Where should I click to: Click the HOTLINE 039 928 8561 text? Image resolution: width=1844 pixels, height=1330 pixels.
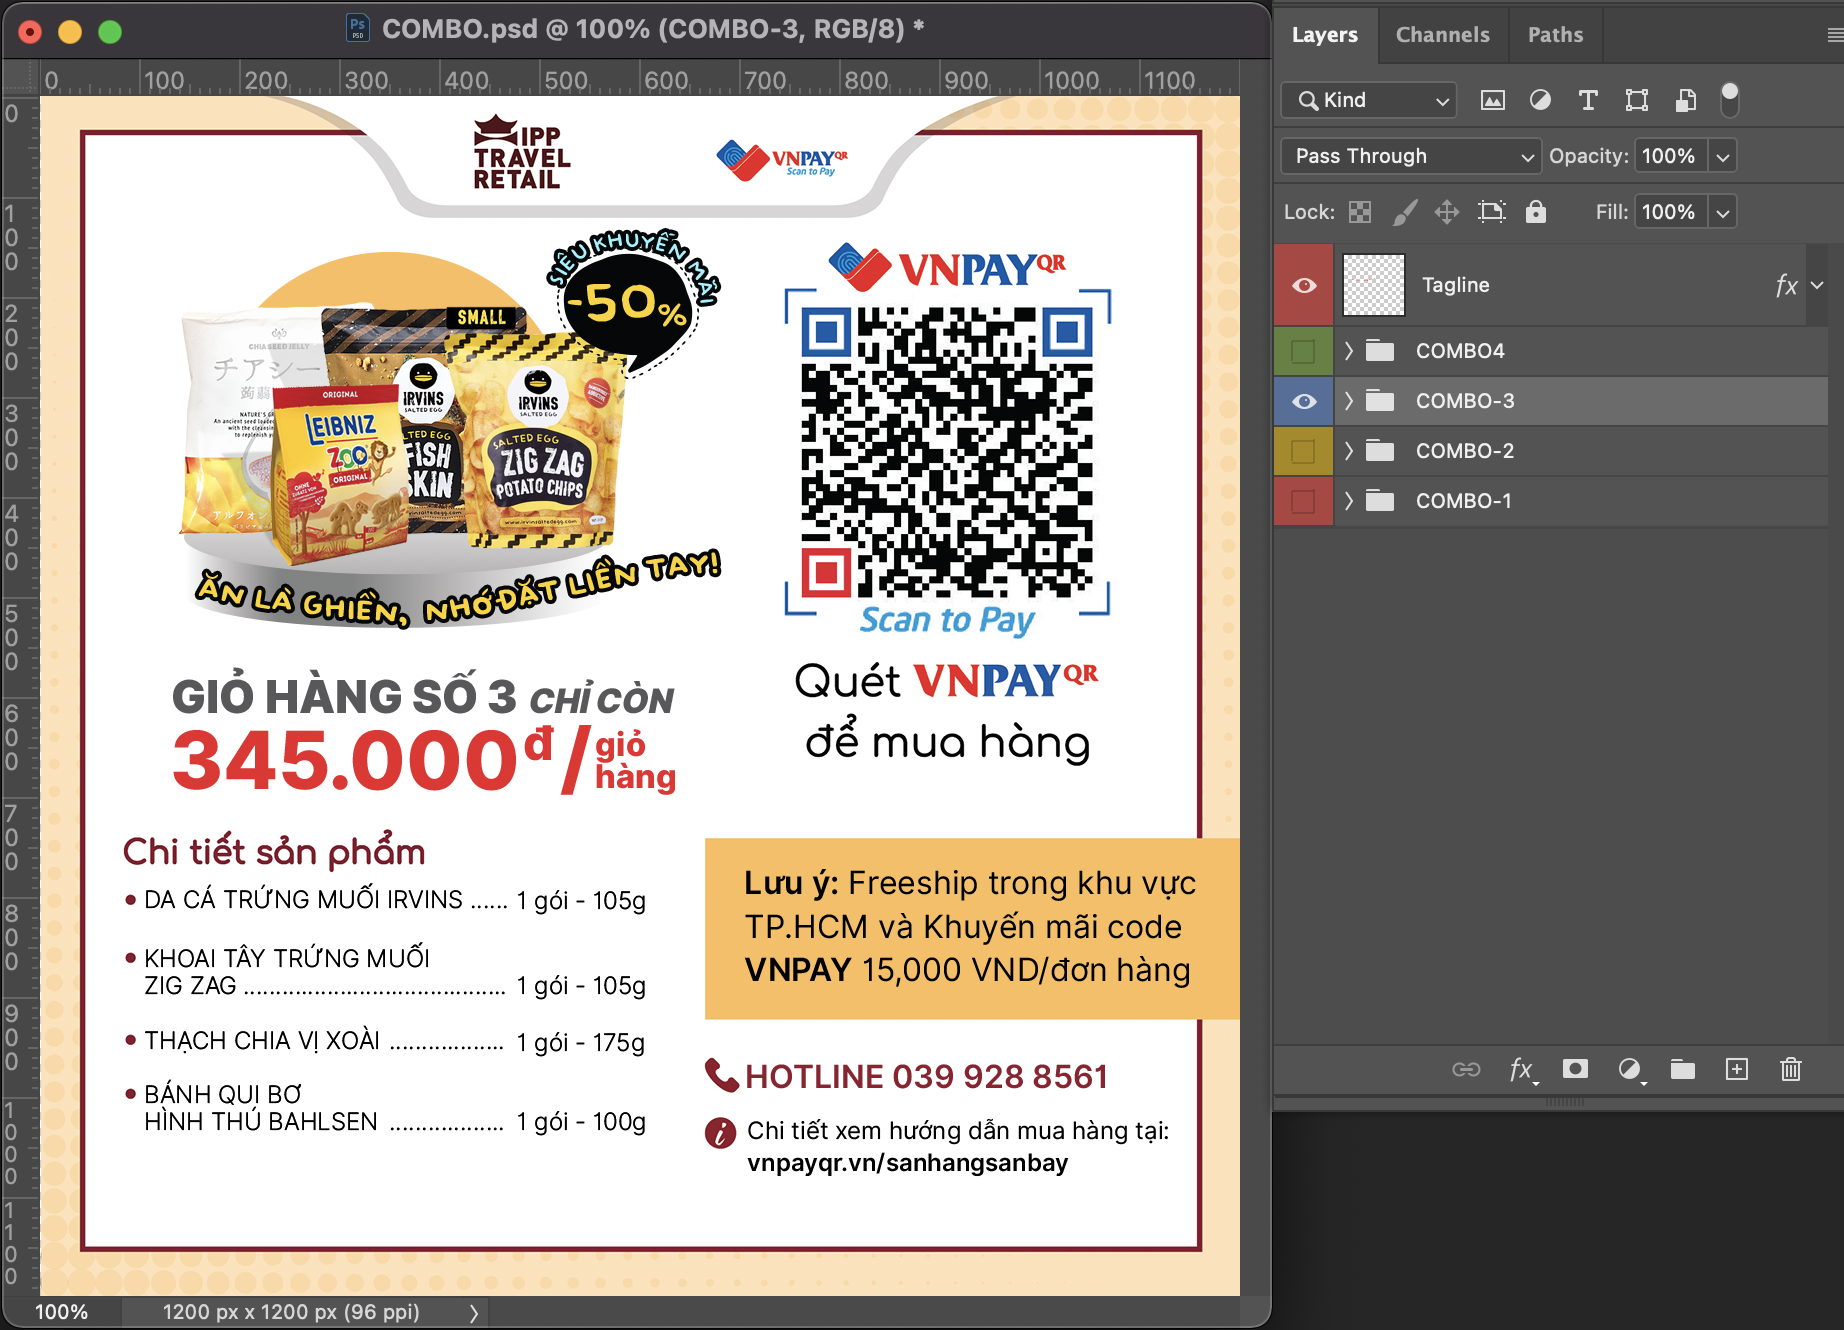pos(926,1077)
